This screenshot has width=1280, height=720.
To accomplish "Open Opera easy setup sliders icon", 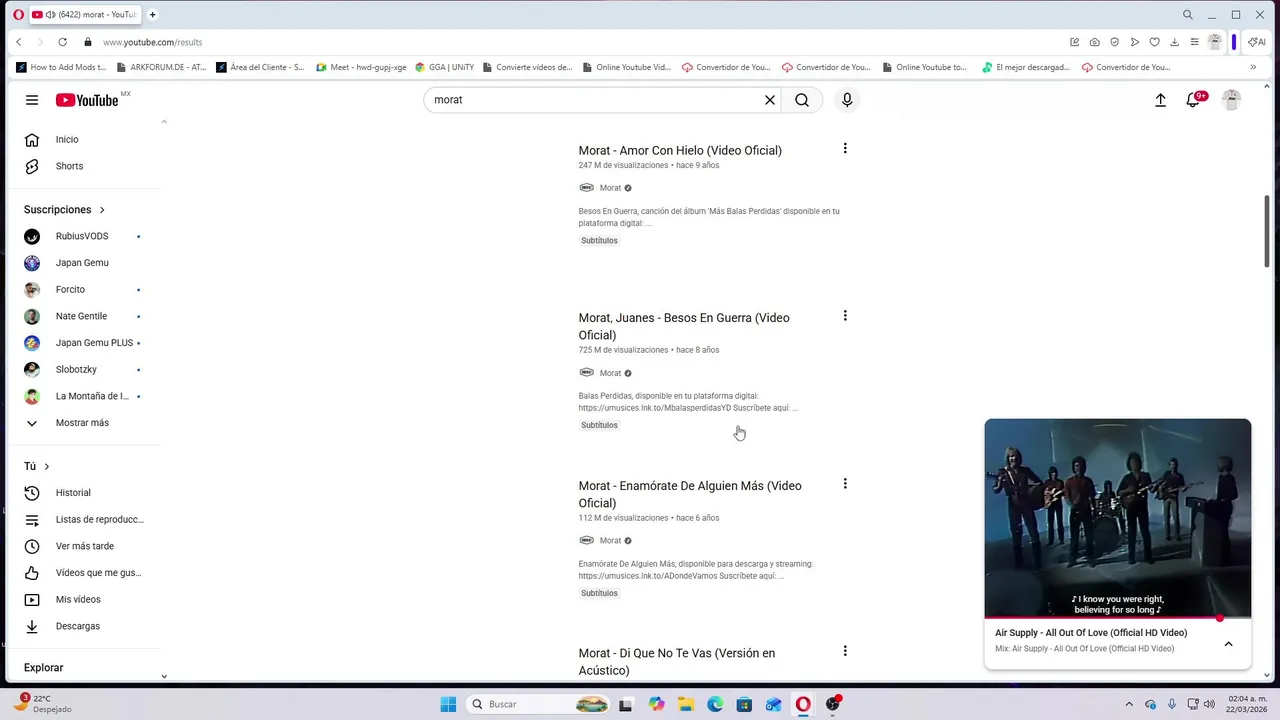I will 1194,42.
